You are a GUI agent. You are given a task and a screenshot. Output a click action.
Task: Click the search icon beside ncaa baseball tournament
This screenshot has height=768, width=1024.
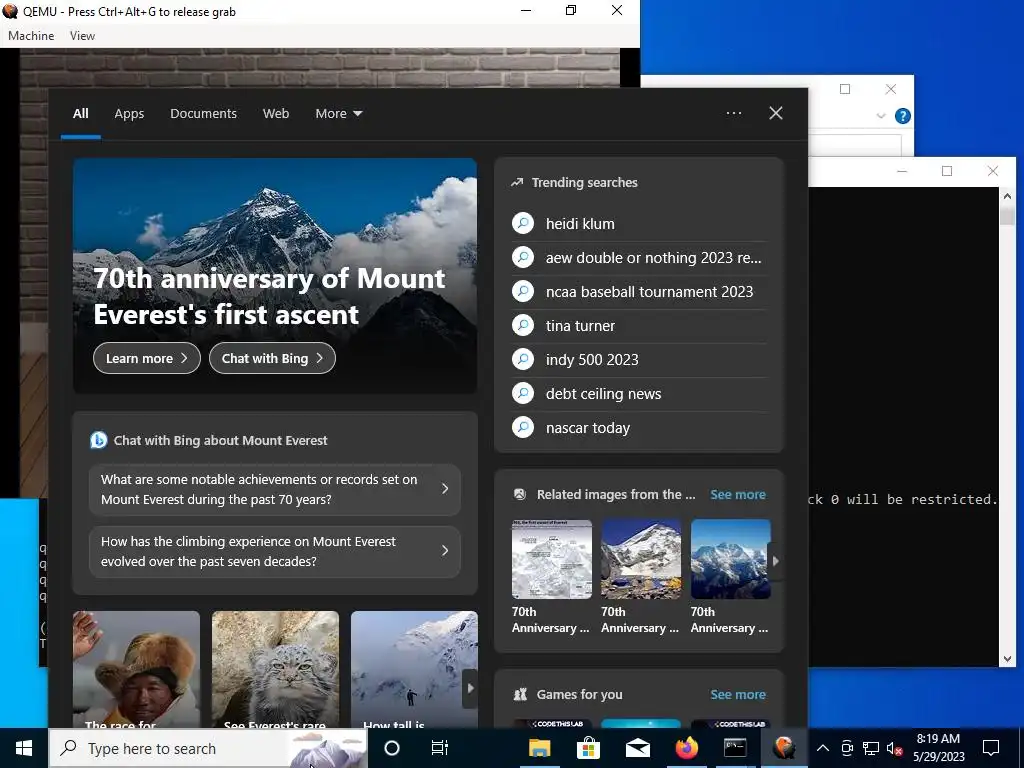pos(523,291)
